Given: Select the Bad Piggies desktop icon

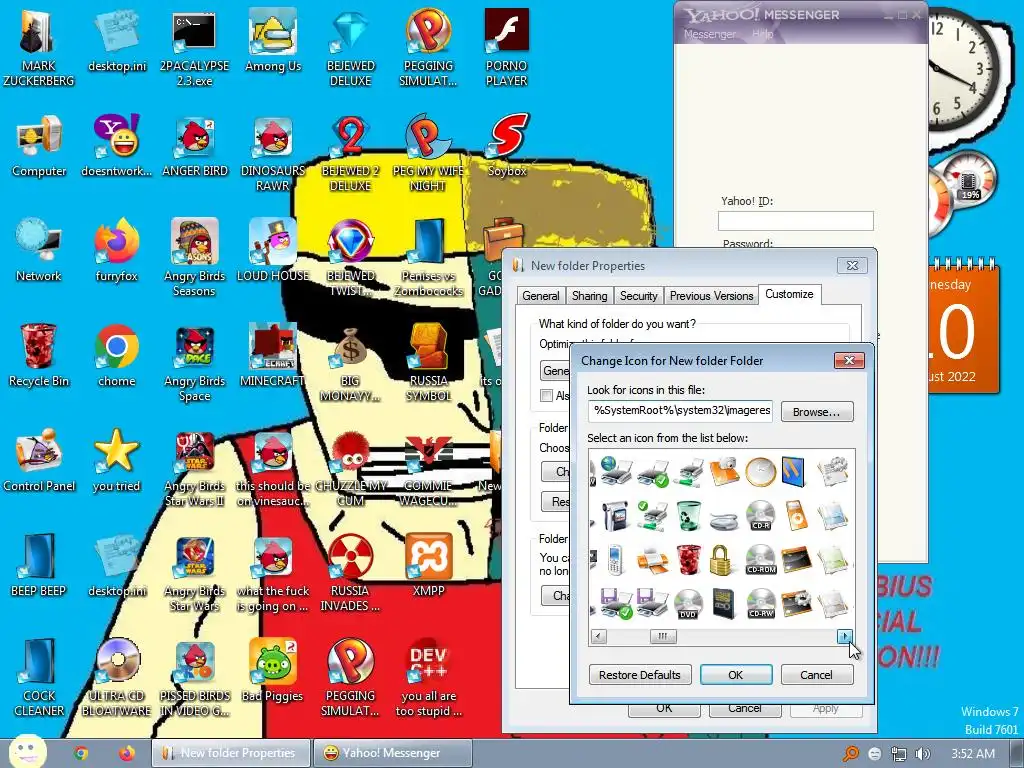Looking at the screenshot, I should click(272, 671).
